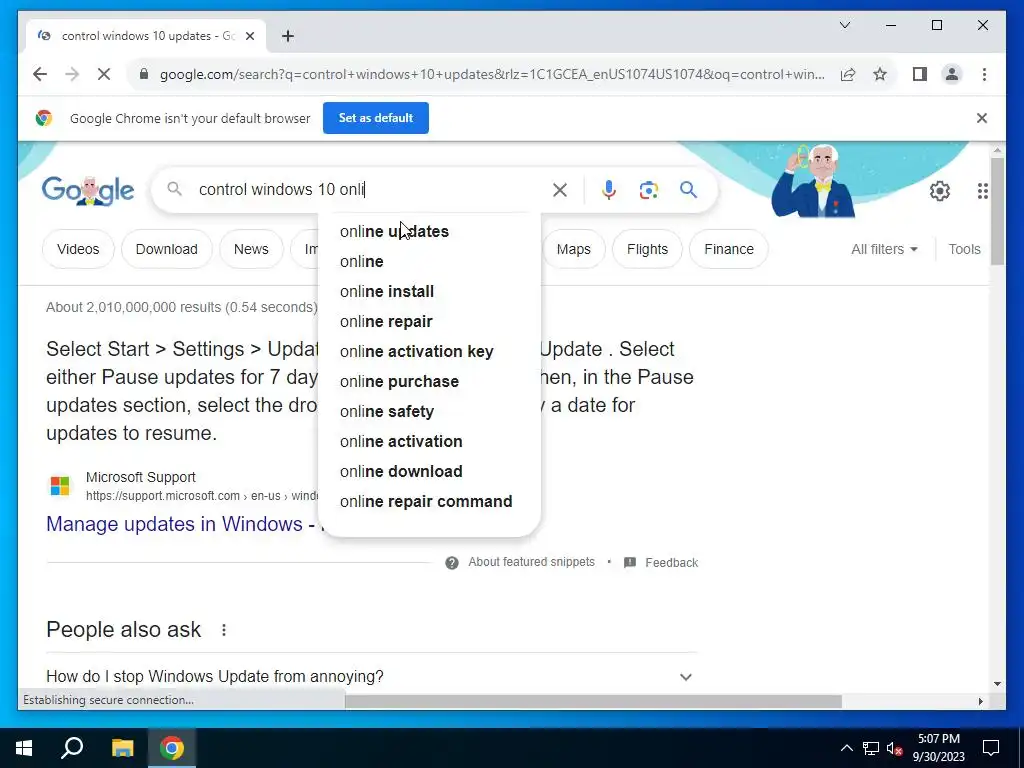
Task: Close the 'control windows 10 updates' tab
Action: click(249, 36)
